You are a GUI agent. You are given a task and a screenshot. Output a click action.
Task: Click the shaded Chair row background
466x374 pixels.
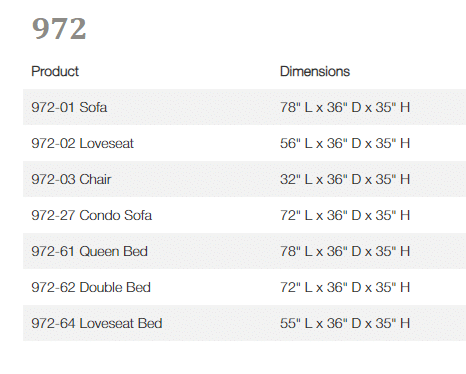click(x=244, y=179)
